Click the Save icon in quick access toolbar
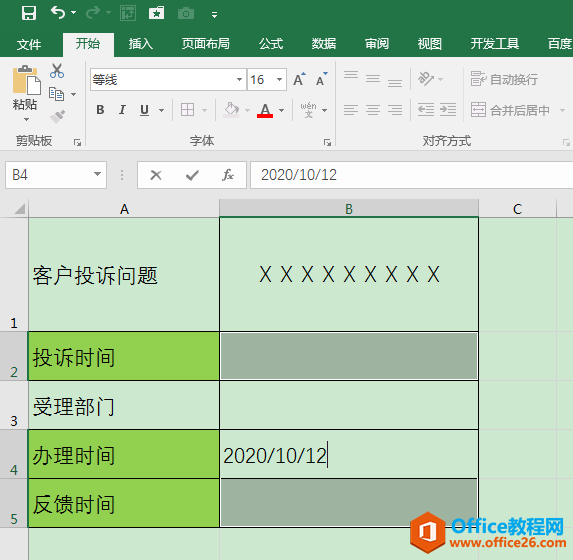 click(29, 14)
